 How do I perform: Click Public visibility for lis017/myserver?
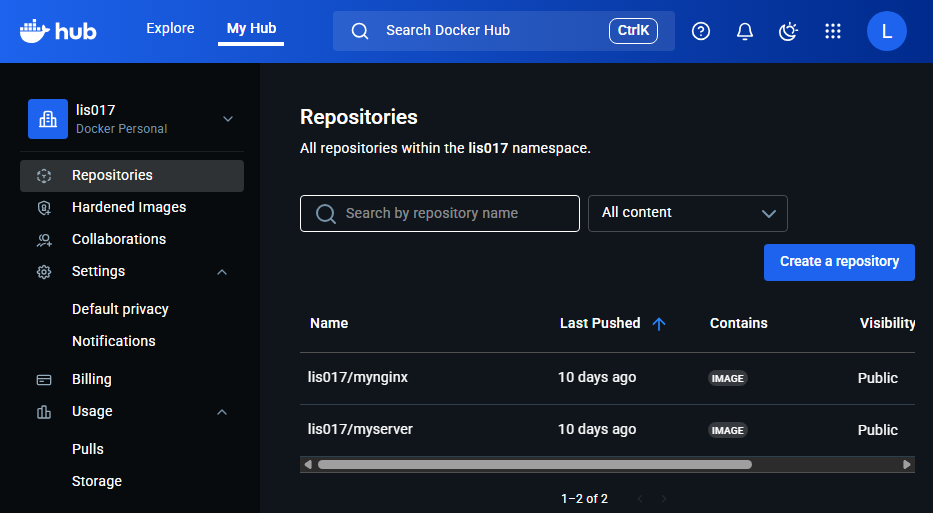pyautogui.click(x=878, y=430)
